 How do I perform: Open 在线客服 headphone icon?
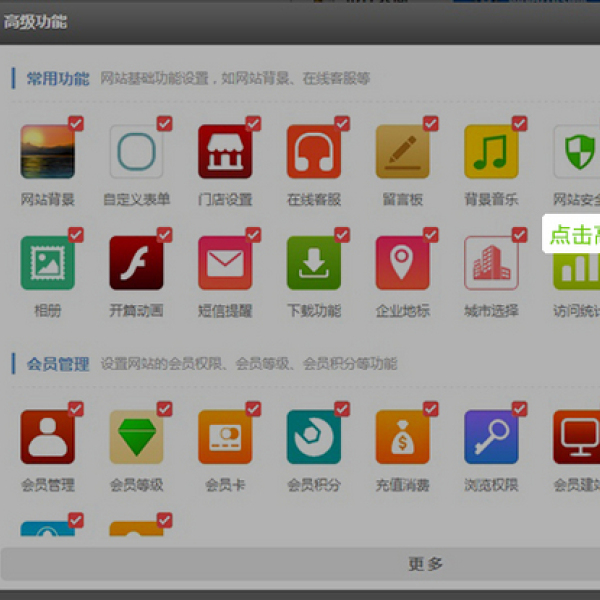[314, 152]
